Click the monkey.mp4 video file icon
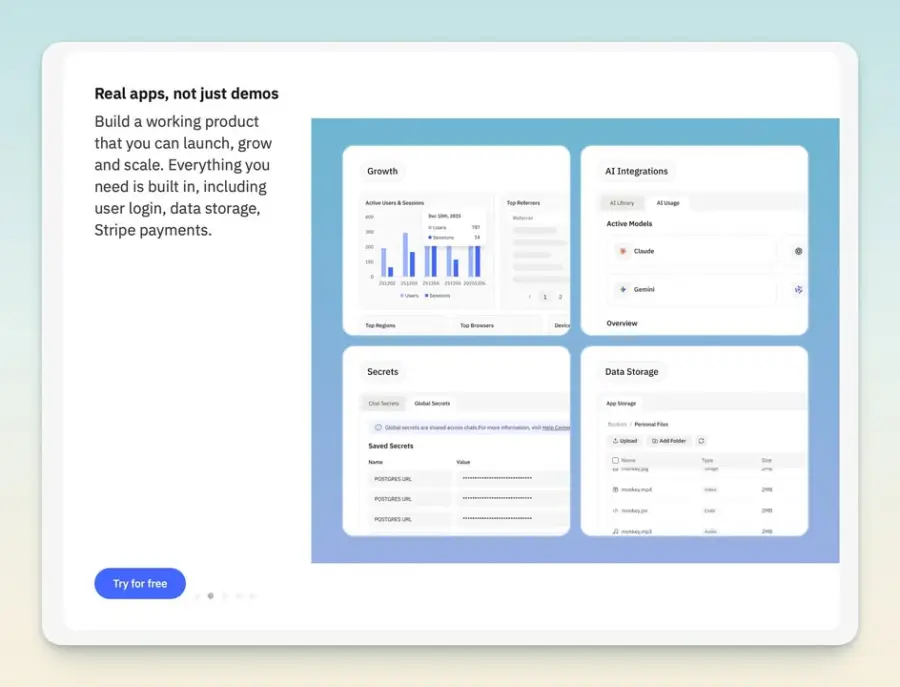 point(615,490)
